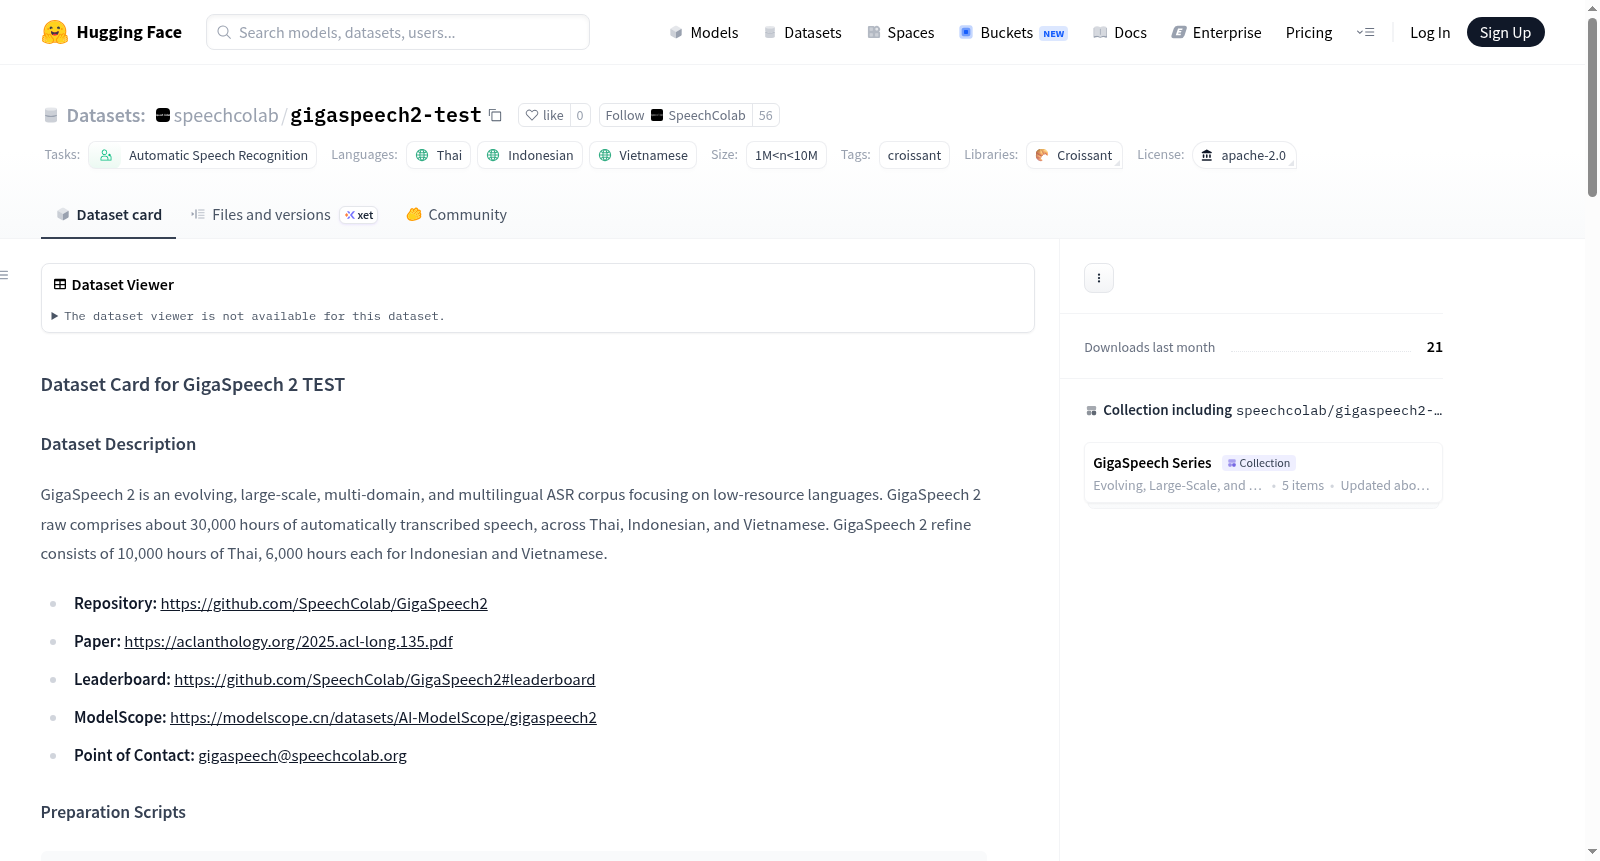Toggle the table of contents sidebar icon
The width and height of the screenshot is (1600, 861).
click(x=4, y=275)
